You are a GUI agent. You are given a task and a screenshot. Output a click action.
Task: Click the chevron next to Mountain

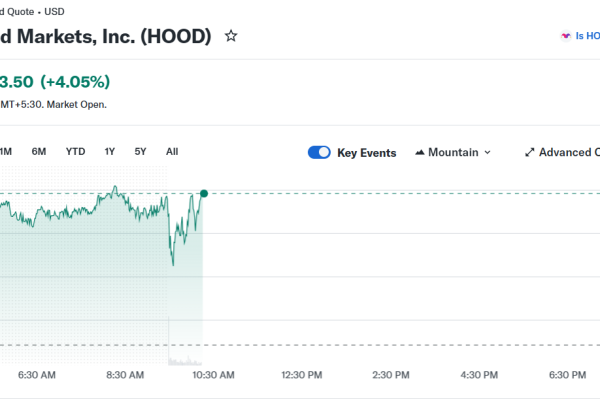[x=487, y=153]
